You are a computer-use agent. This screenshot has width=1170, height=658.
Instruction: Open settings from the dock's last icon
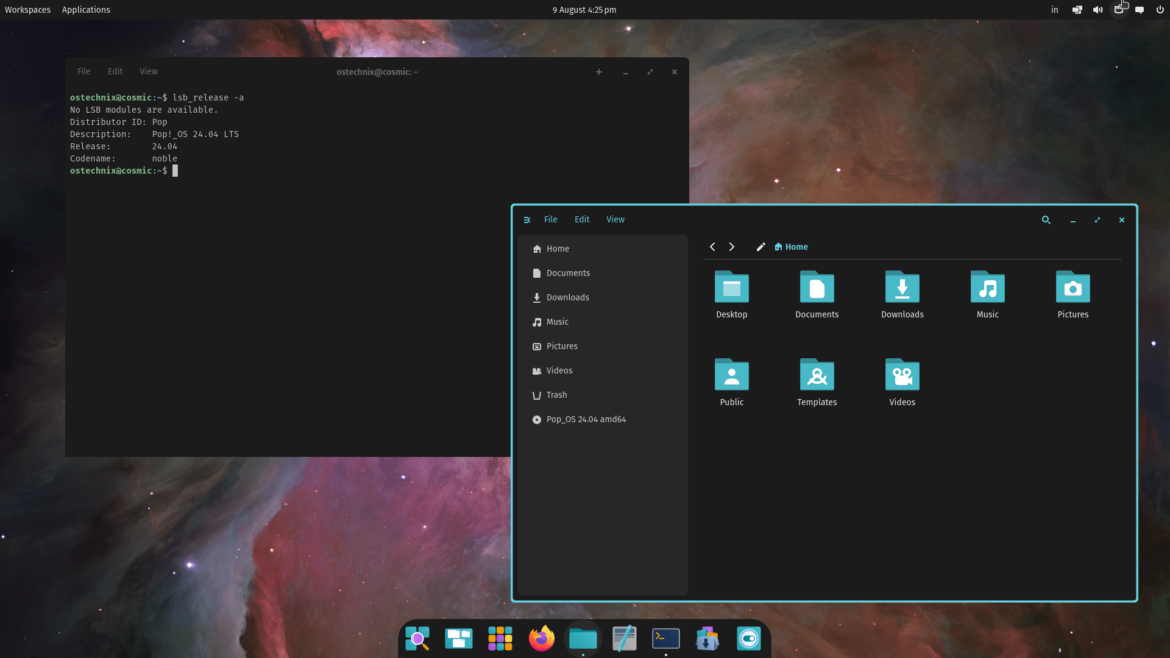[749, 638]
